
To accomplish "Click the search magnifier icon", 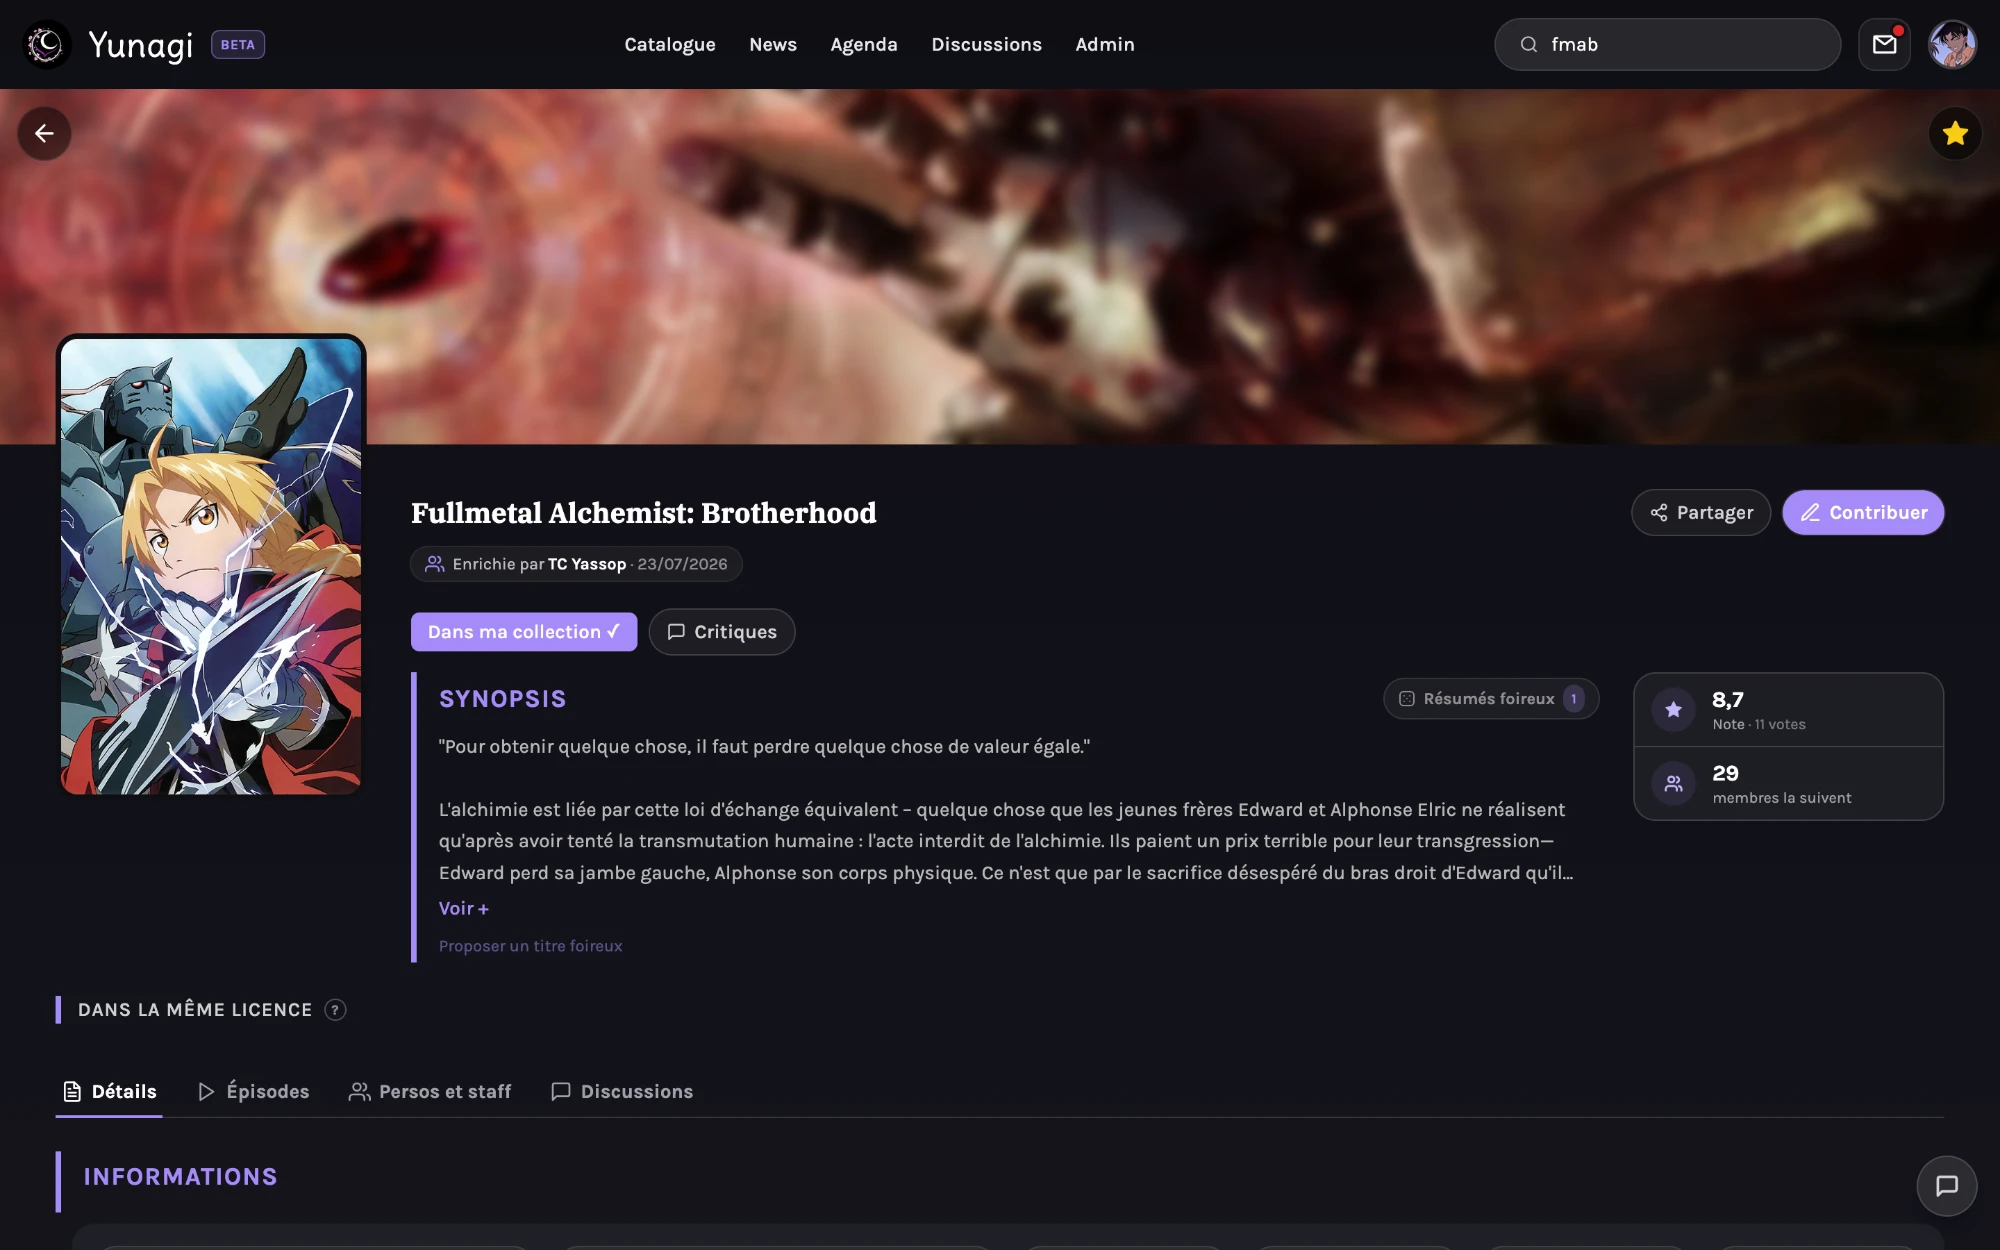I will pos(1528,44).
